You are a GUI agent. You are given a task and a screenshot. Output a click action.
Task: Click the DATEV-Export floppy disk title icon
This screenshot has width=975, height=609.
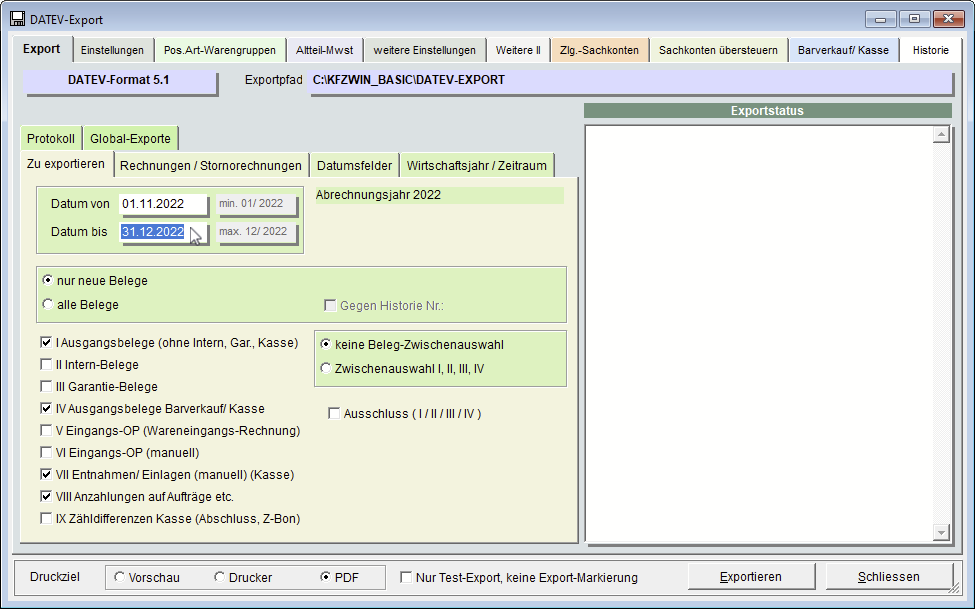click(17, 19)
